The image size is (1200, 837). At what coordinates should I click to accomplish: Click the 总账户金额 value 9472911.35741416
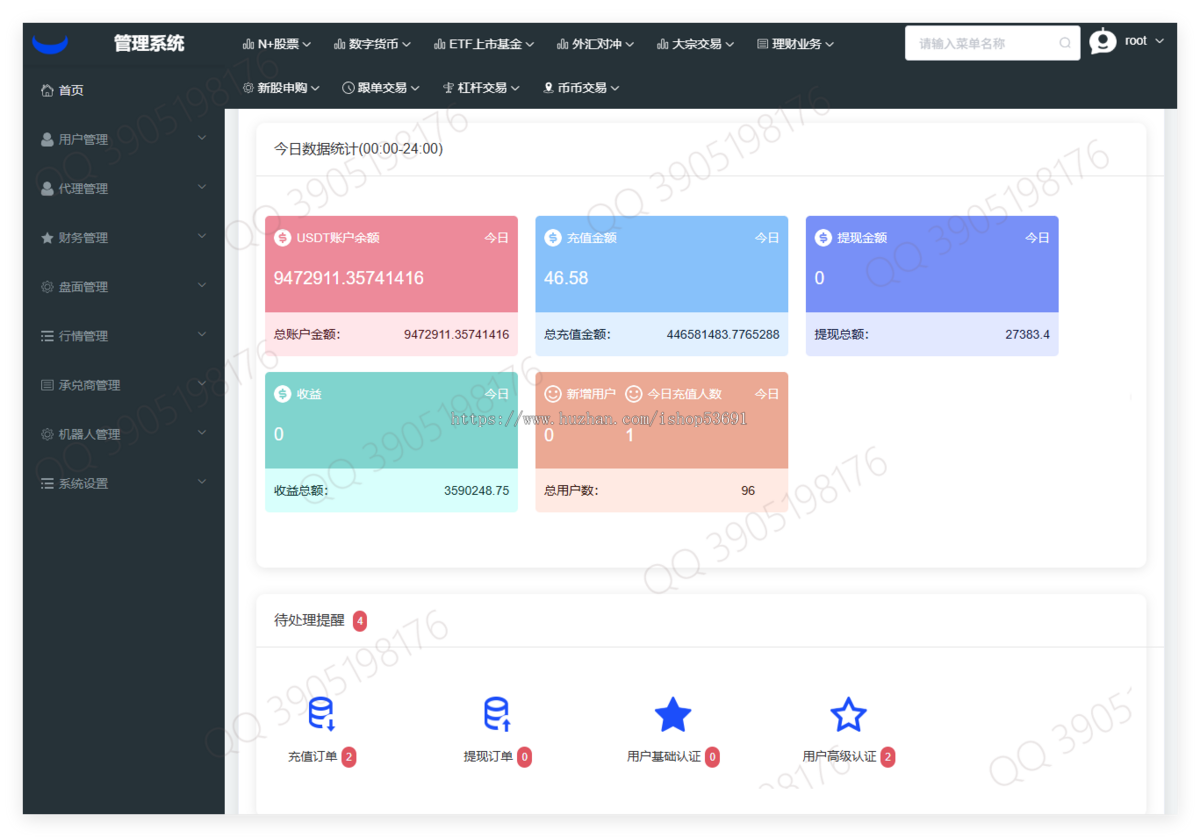[456, 335]
